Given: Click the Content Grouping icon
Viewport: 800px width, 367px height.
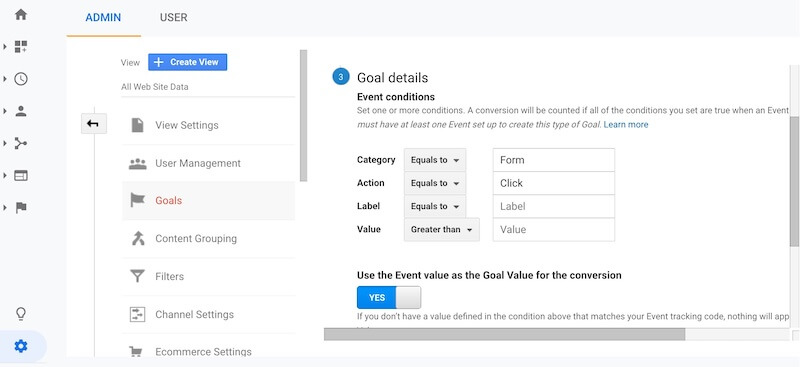Looking at the screenshot, I should [138, 238].
